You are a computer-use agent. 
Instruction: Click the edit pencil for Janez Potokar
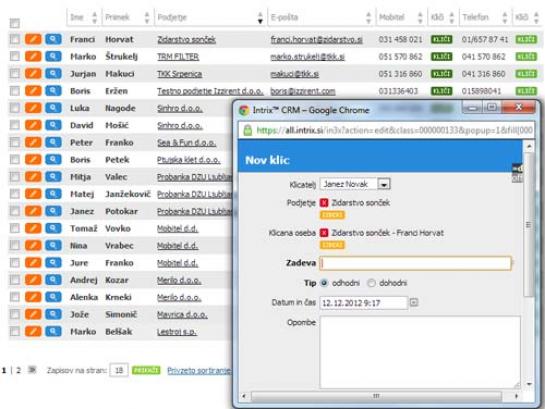coord(33,211)
